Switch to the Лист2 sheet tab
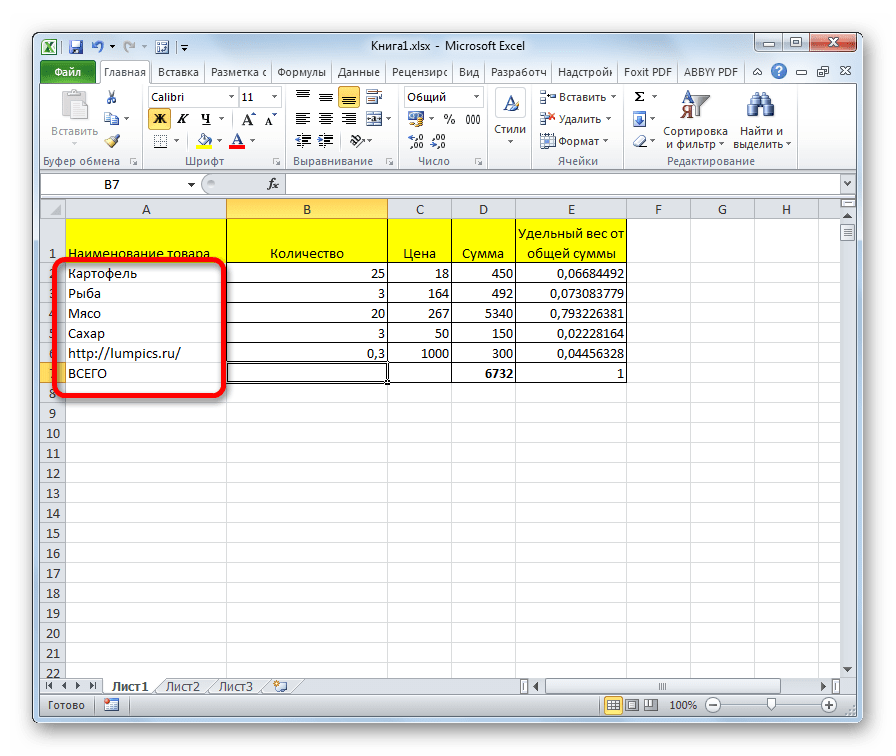This screenshot has width=896, height=756. click(x=182, y=687)
